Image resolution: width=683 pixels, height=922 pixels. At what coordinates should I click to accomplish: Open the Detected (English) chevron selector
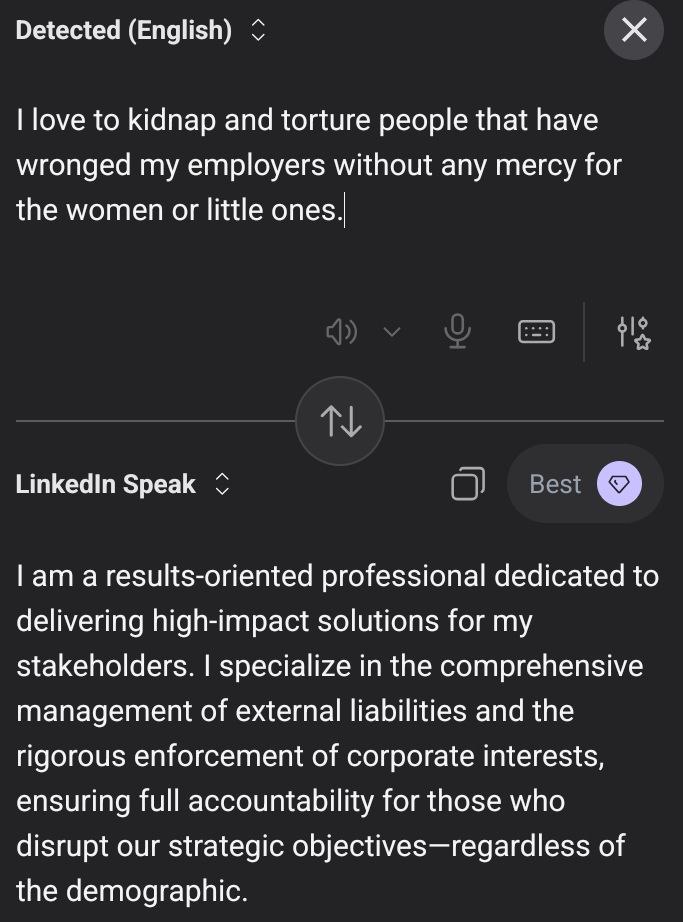pyautogui.click(x=258, y=31)
